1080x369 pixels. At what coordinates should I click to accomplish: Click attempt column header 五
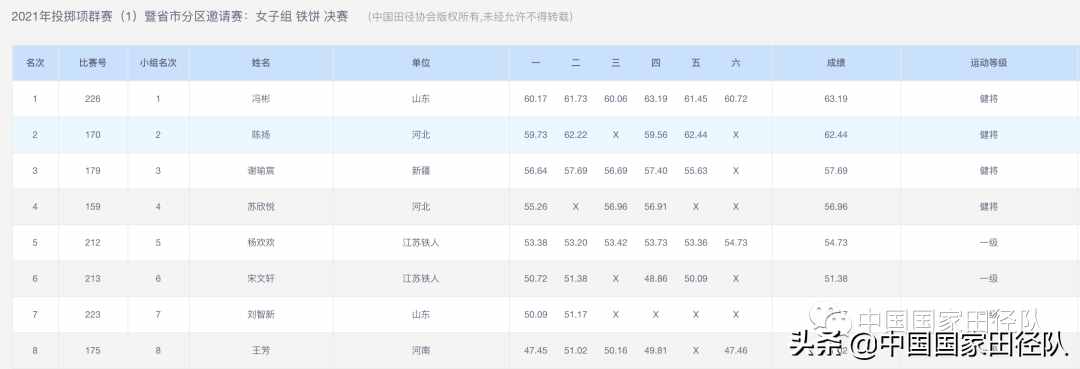(696, 63)
